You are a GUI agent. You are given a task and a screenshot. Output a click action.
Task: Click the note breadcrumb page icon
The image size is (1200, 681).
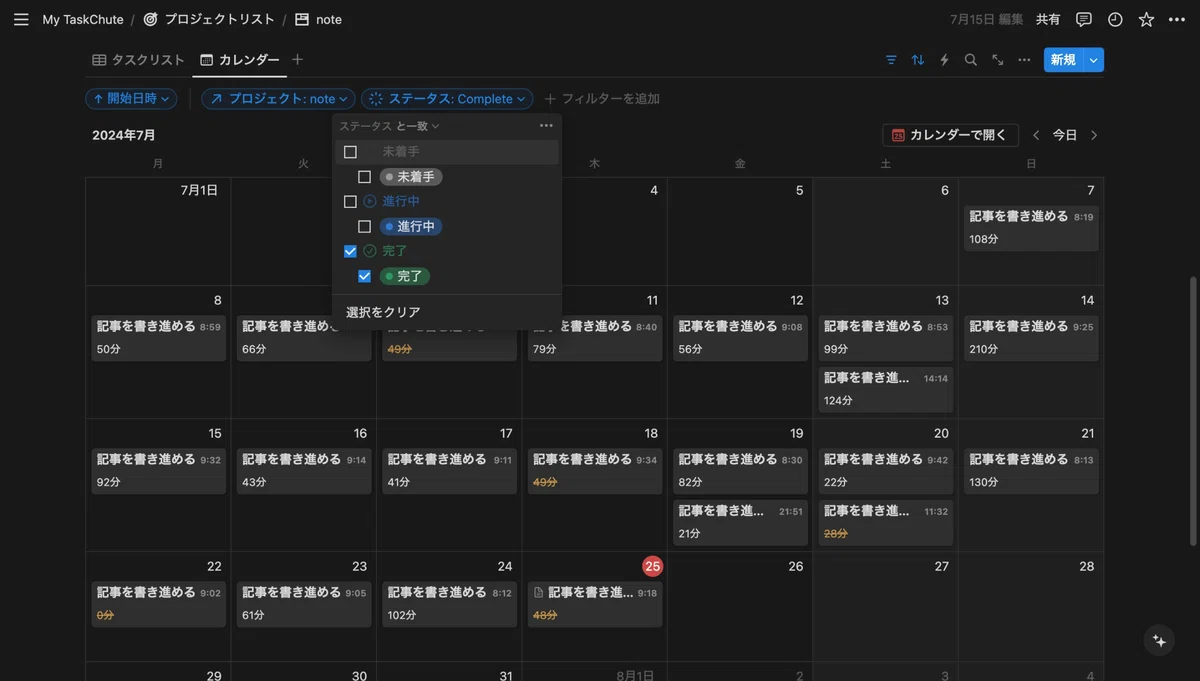(302, 19)
